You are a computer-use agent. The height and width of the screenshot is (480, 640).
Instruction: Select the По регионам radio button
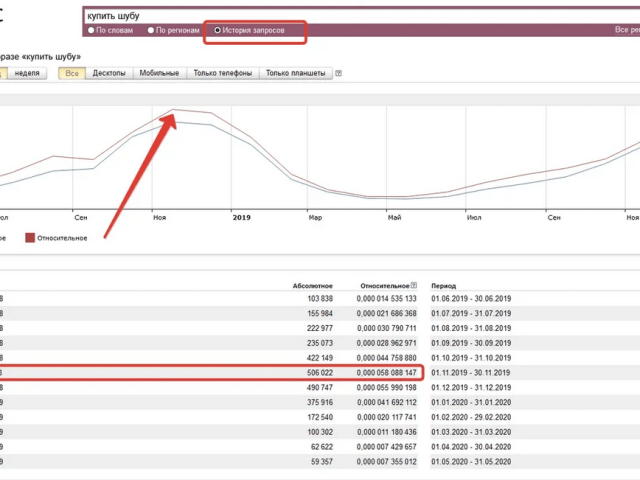152,30
